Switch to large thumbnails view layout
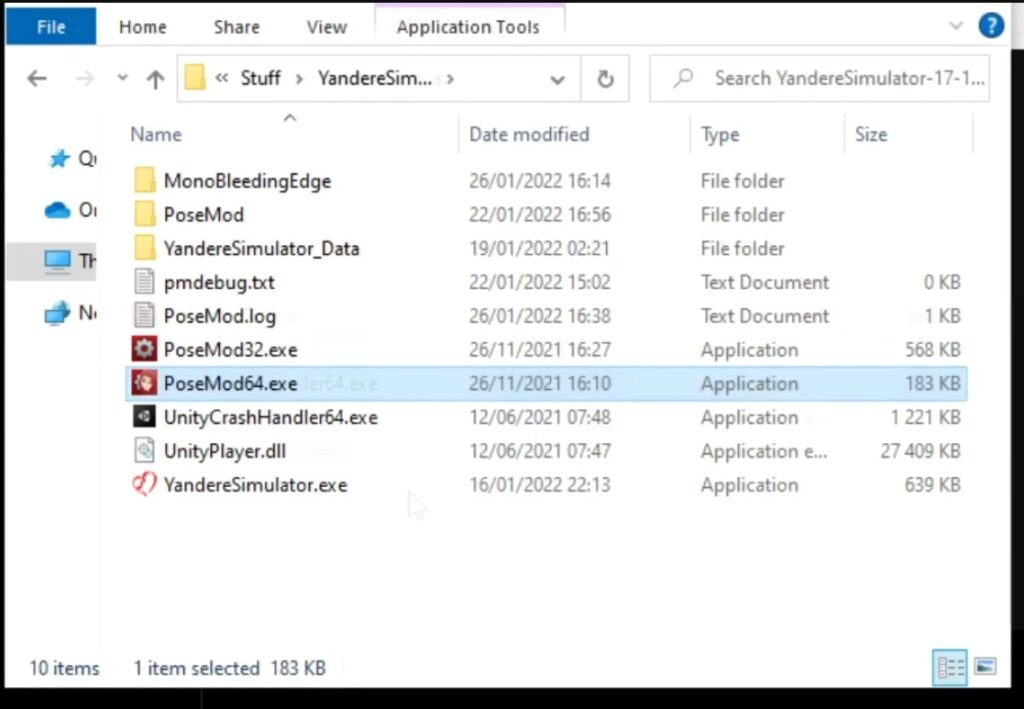Image resolution: width=1024 pixels, height=709 pixels. point(984,667)
